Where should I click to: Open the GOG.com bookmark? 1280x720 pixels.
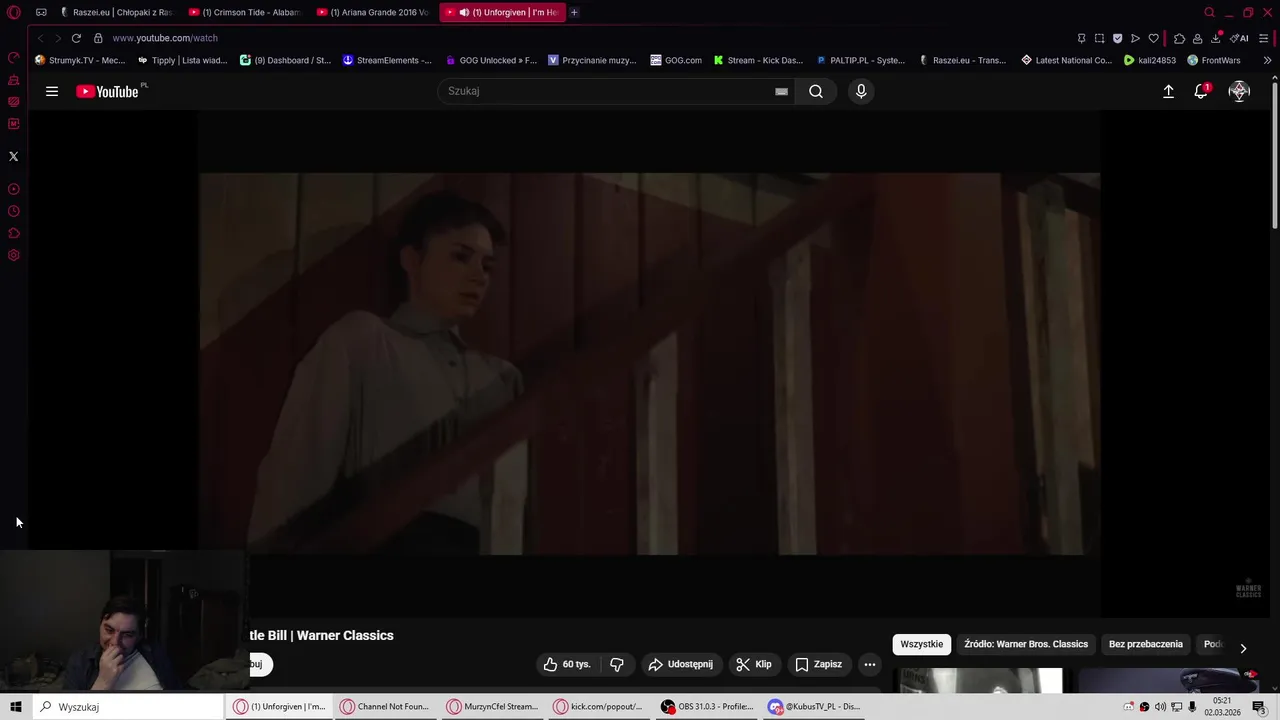tap(676, 60)
